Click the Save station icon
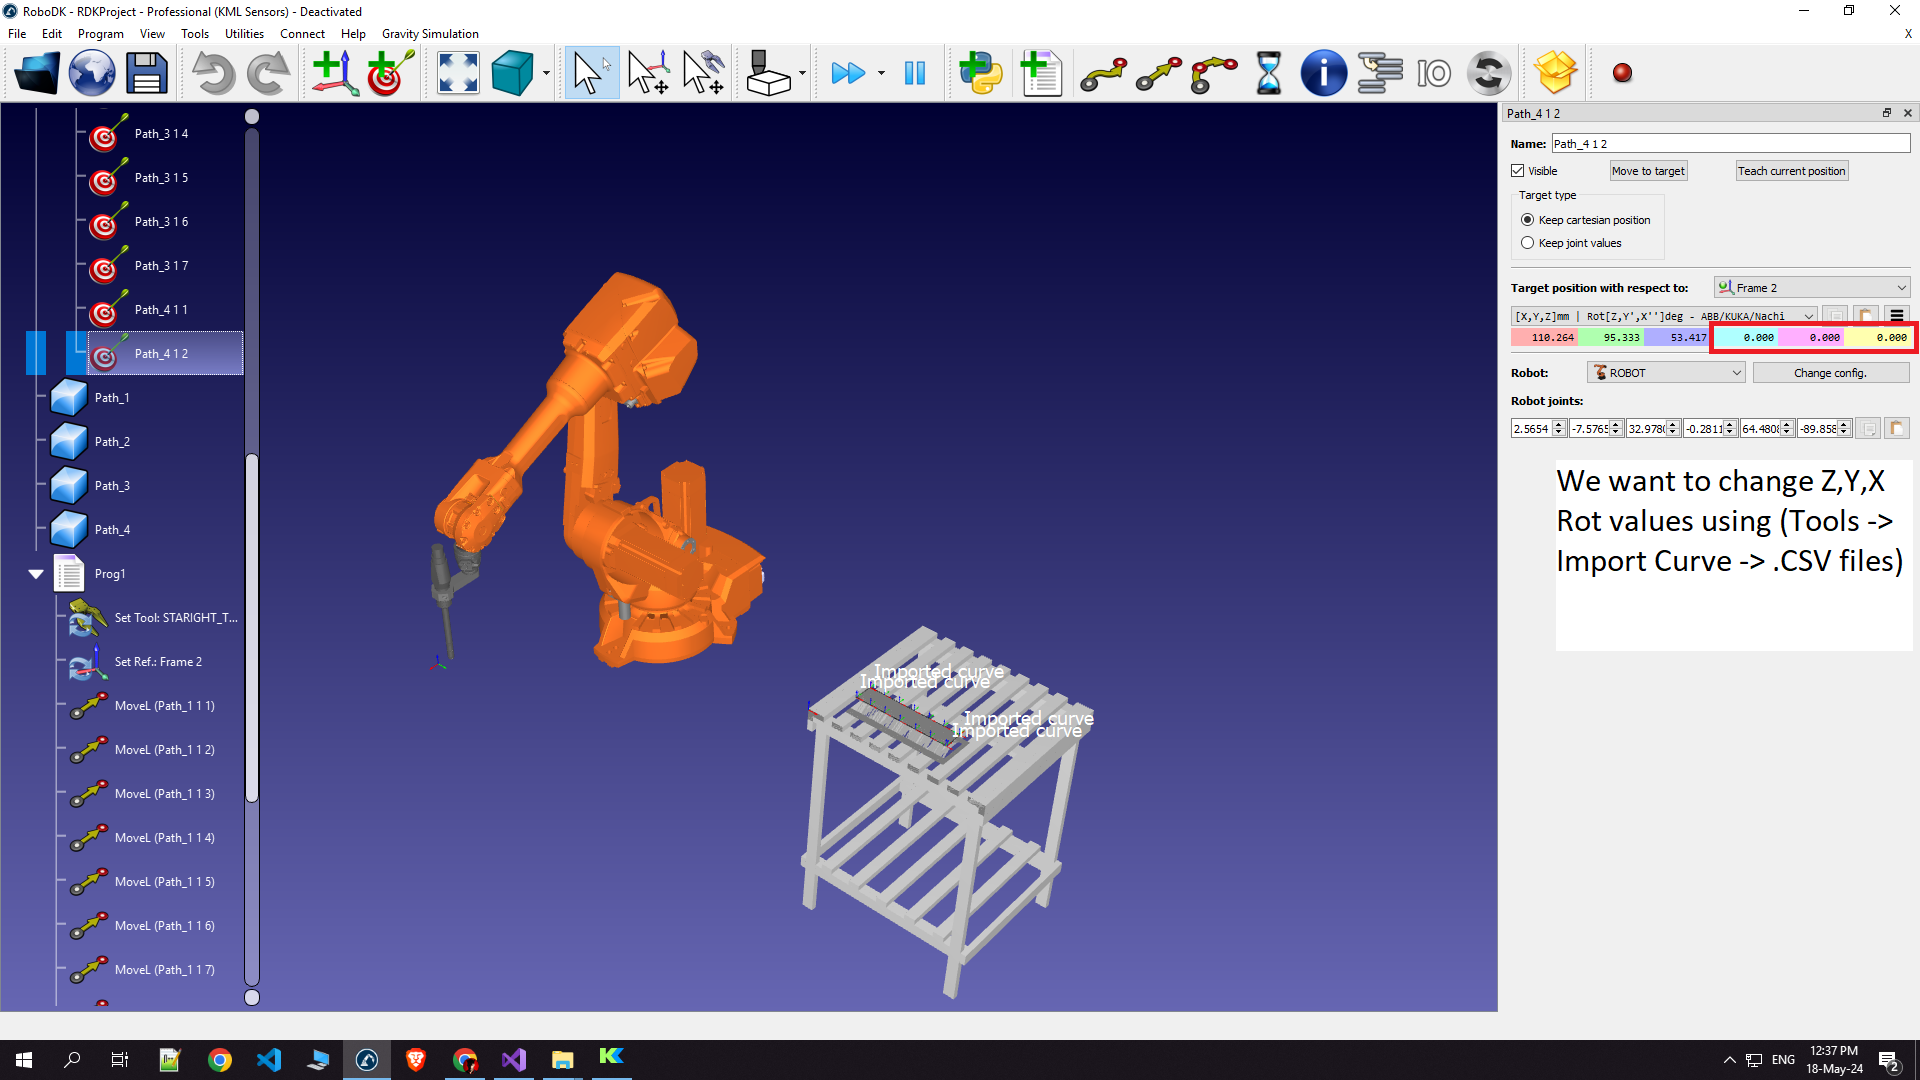 coord(146,73)
